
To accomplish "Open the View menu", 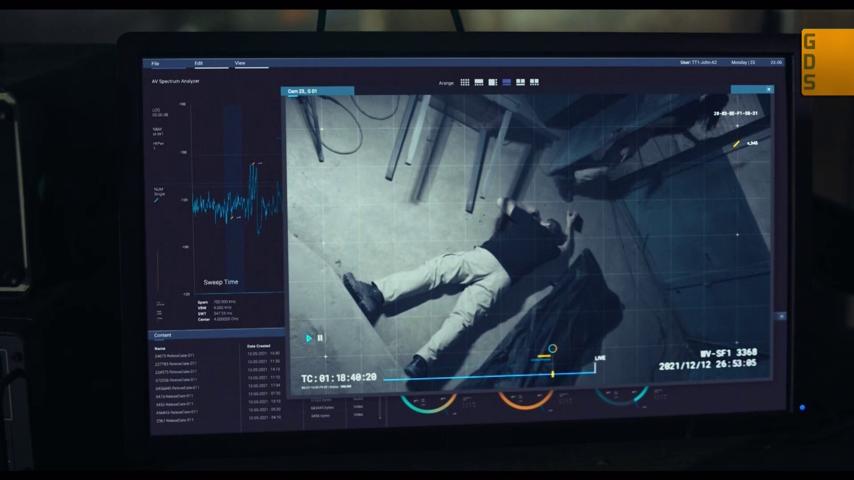I will coord(240,64).
